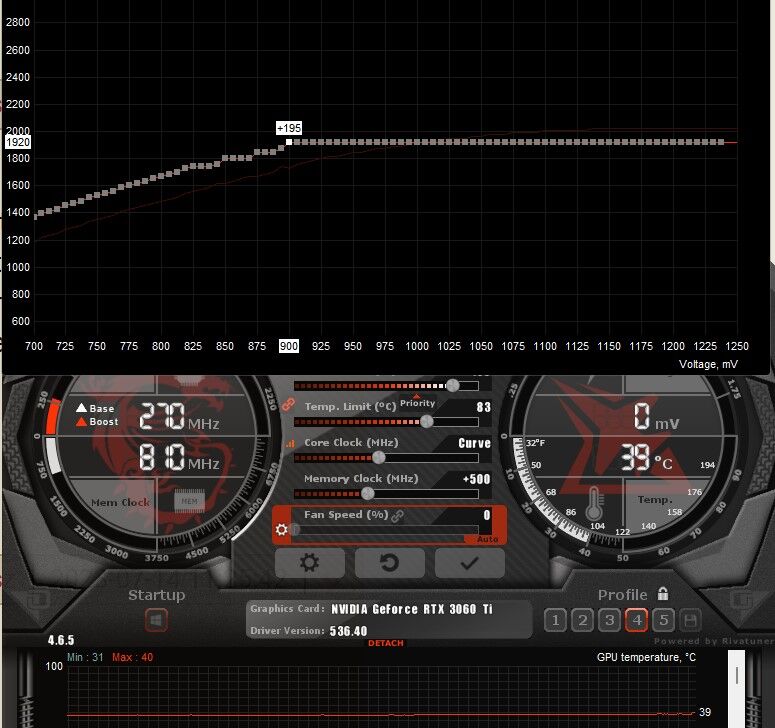This screenshot has height=728, width=775.
Task: Click the DETACH monitor link
Action: pos(386,643)
